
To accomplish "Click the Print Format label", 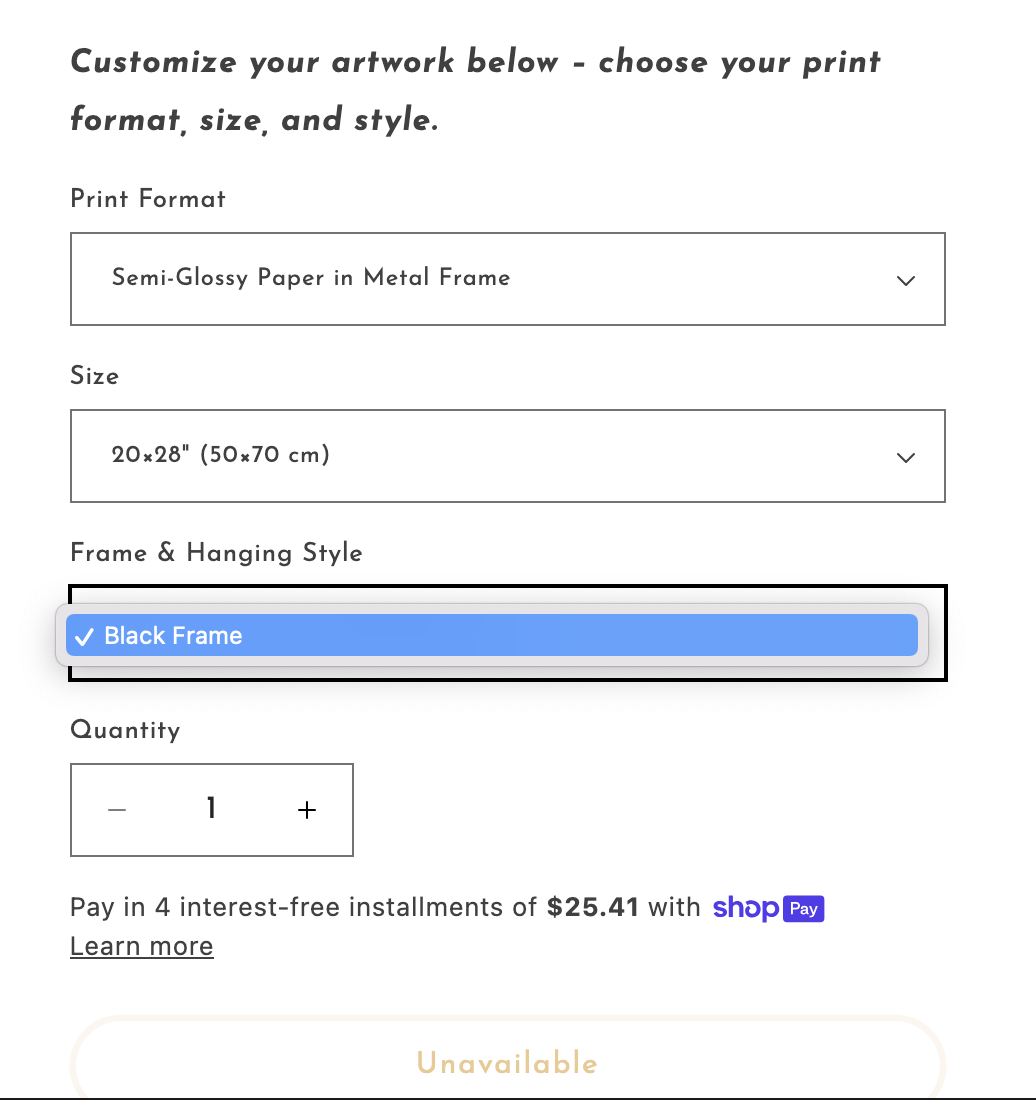I will coord(148,199).
